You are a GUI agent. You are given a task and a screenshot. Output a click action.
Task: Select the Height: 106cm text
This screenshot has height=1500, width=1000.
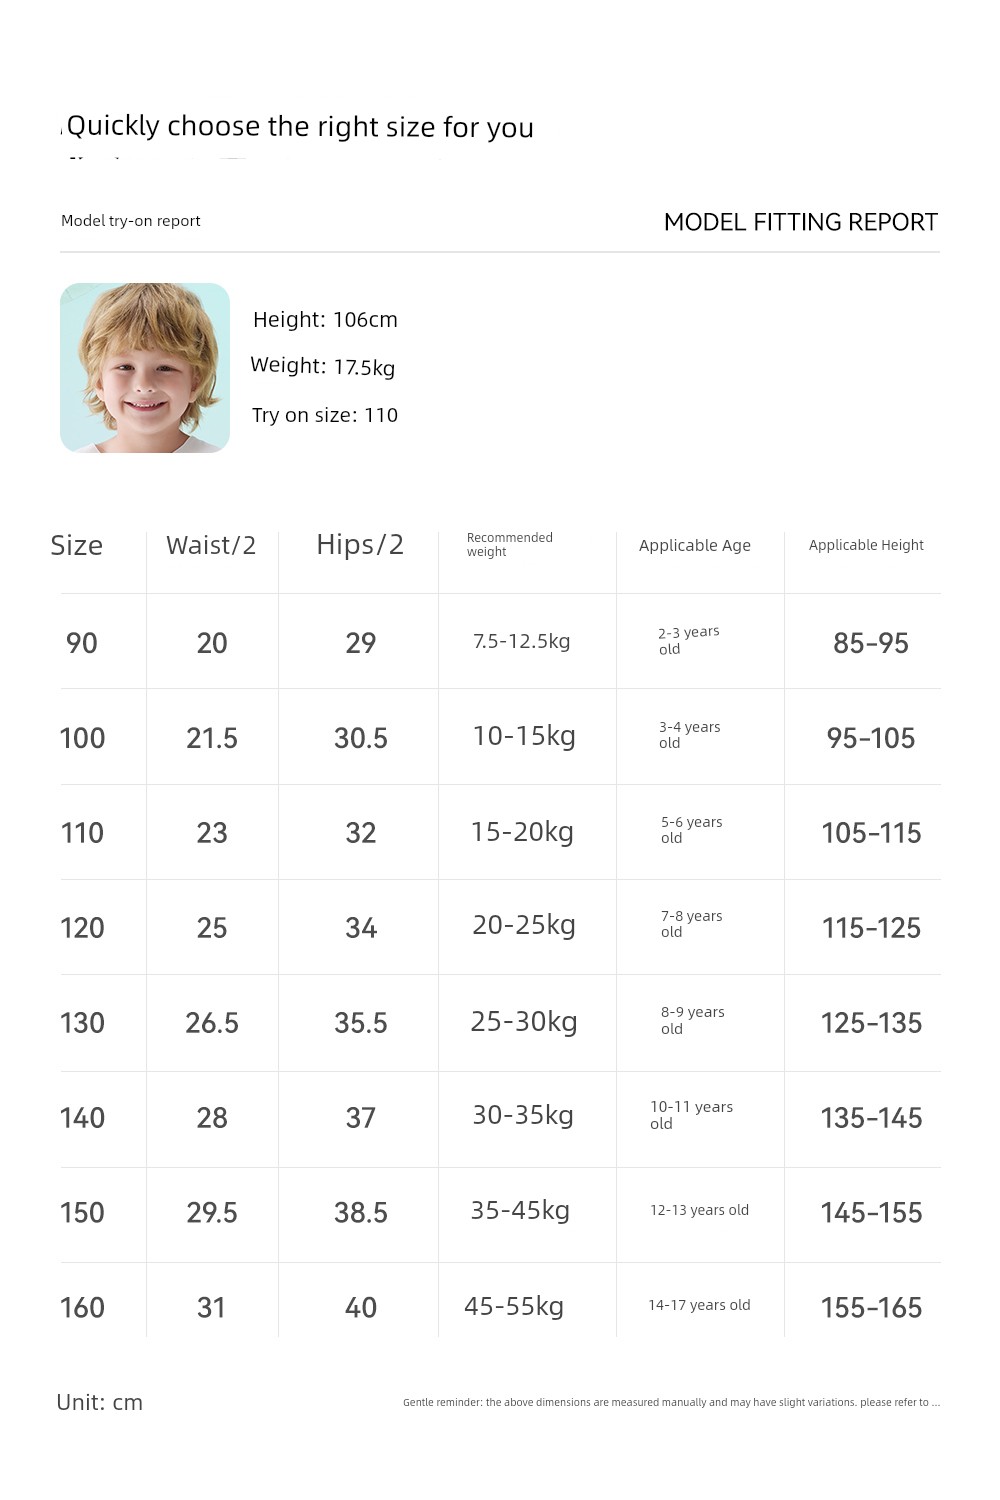point(325,320)
